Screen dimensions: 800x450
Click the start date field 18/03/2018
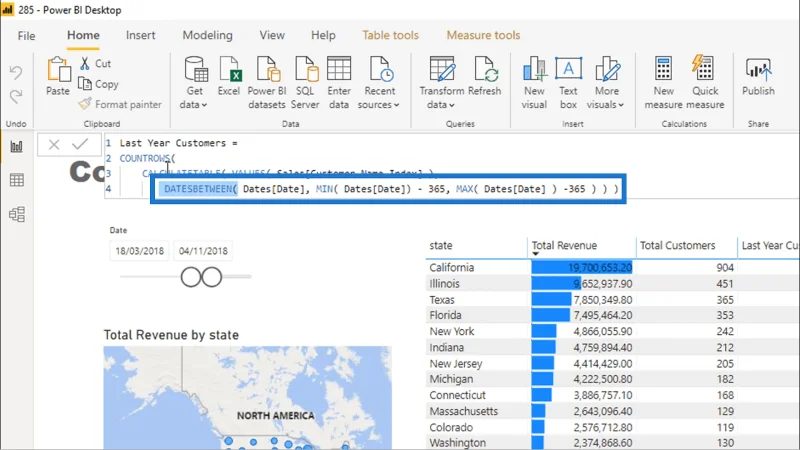(139, 251)
